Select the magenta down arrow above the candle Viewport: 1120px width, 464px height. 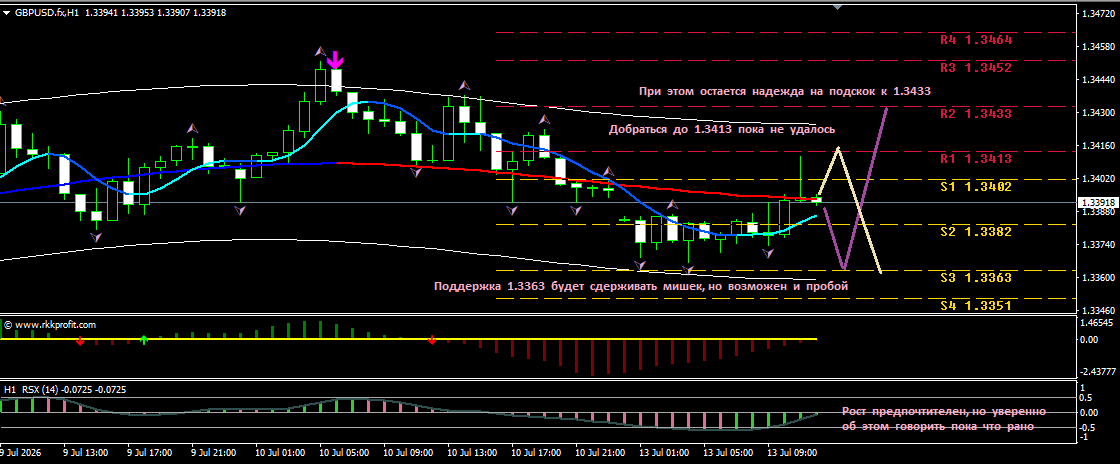[335, 60]
